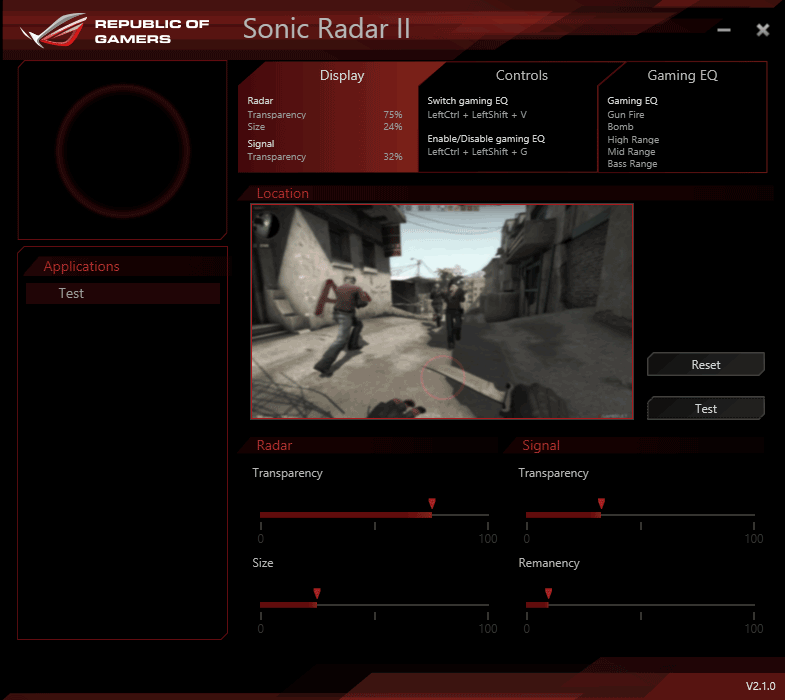
Task: Click the Test button beside the location preview
Action: tap(706, 409)
